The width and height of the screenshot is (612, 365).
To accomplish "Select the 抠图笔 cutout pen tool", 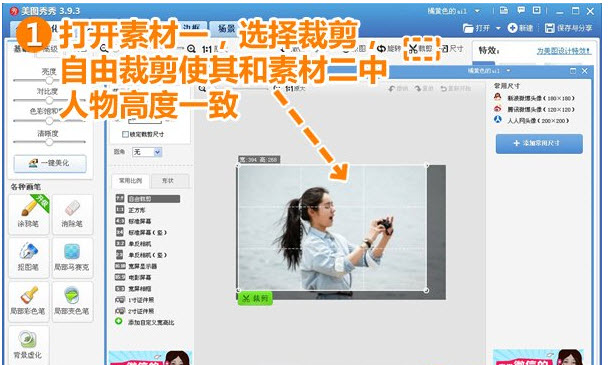I will pos(28,258).
